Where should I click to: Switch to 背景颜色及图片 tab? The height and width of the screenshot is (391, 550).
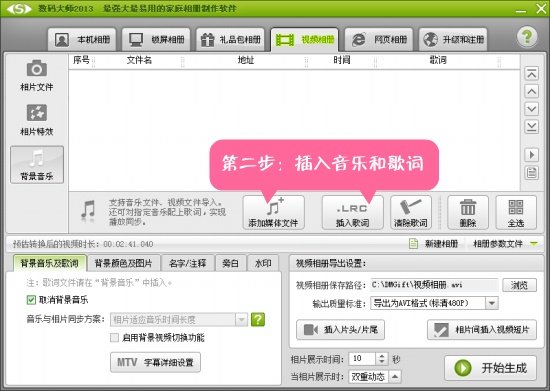[x=123, y=263]
